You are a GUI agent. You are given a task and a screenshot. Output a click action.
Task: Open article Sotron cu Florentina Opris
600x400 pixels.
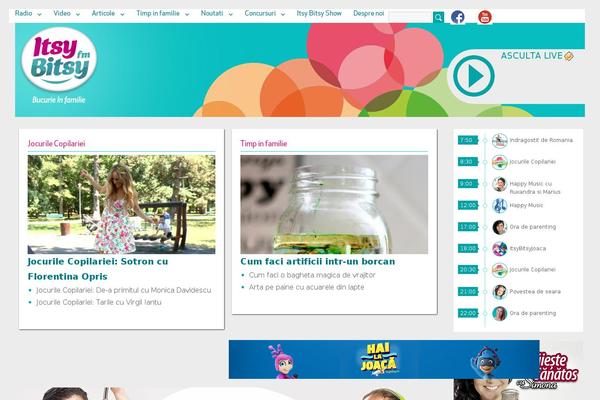tap(98, 269)
